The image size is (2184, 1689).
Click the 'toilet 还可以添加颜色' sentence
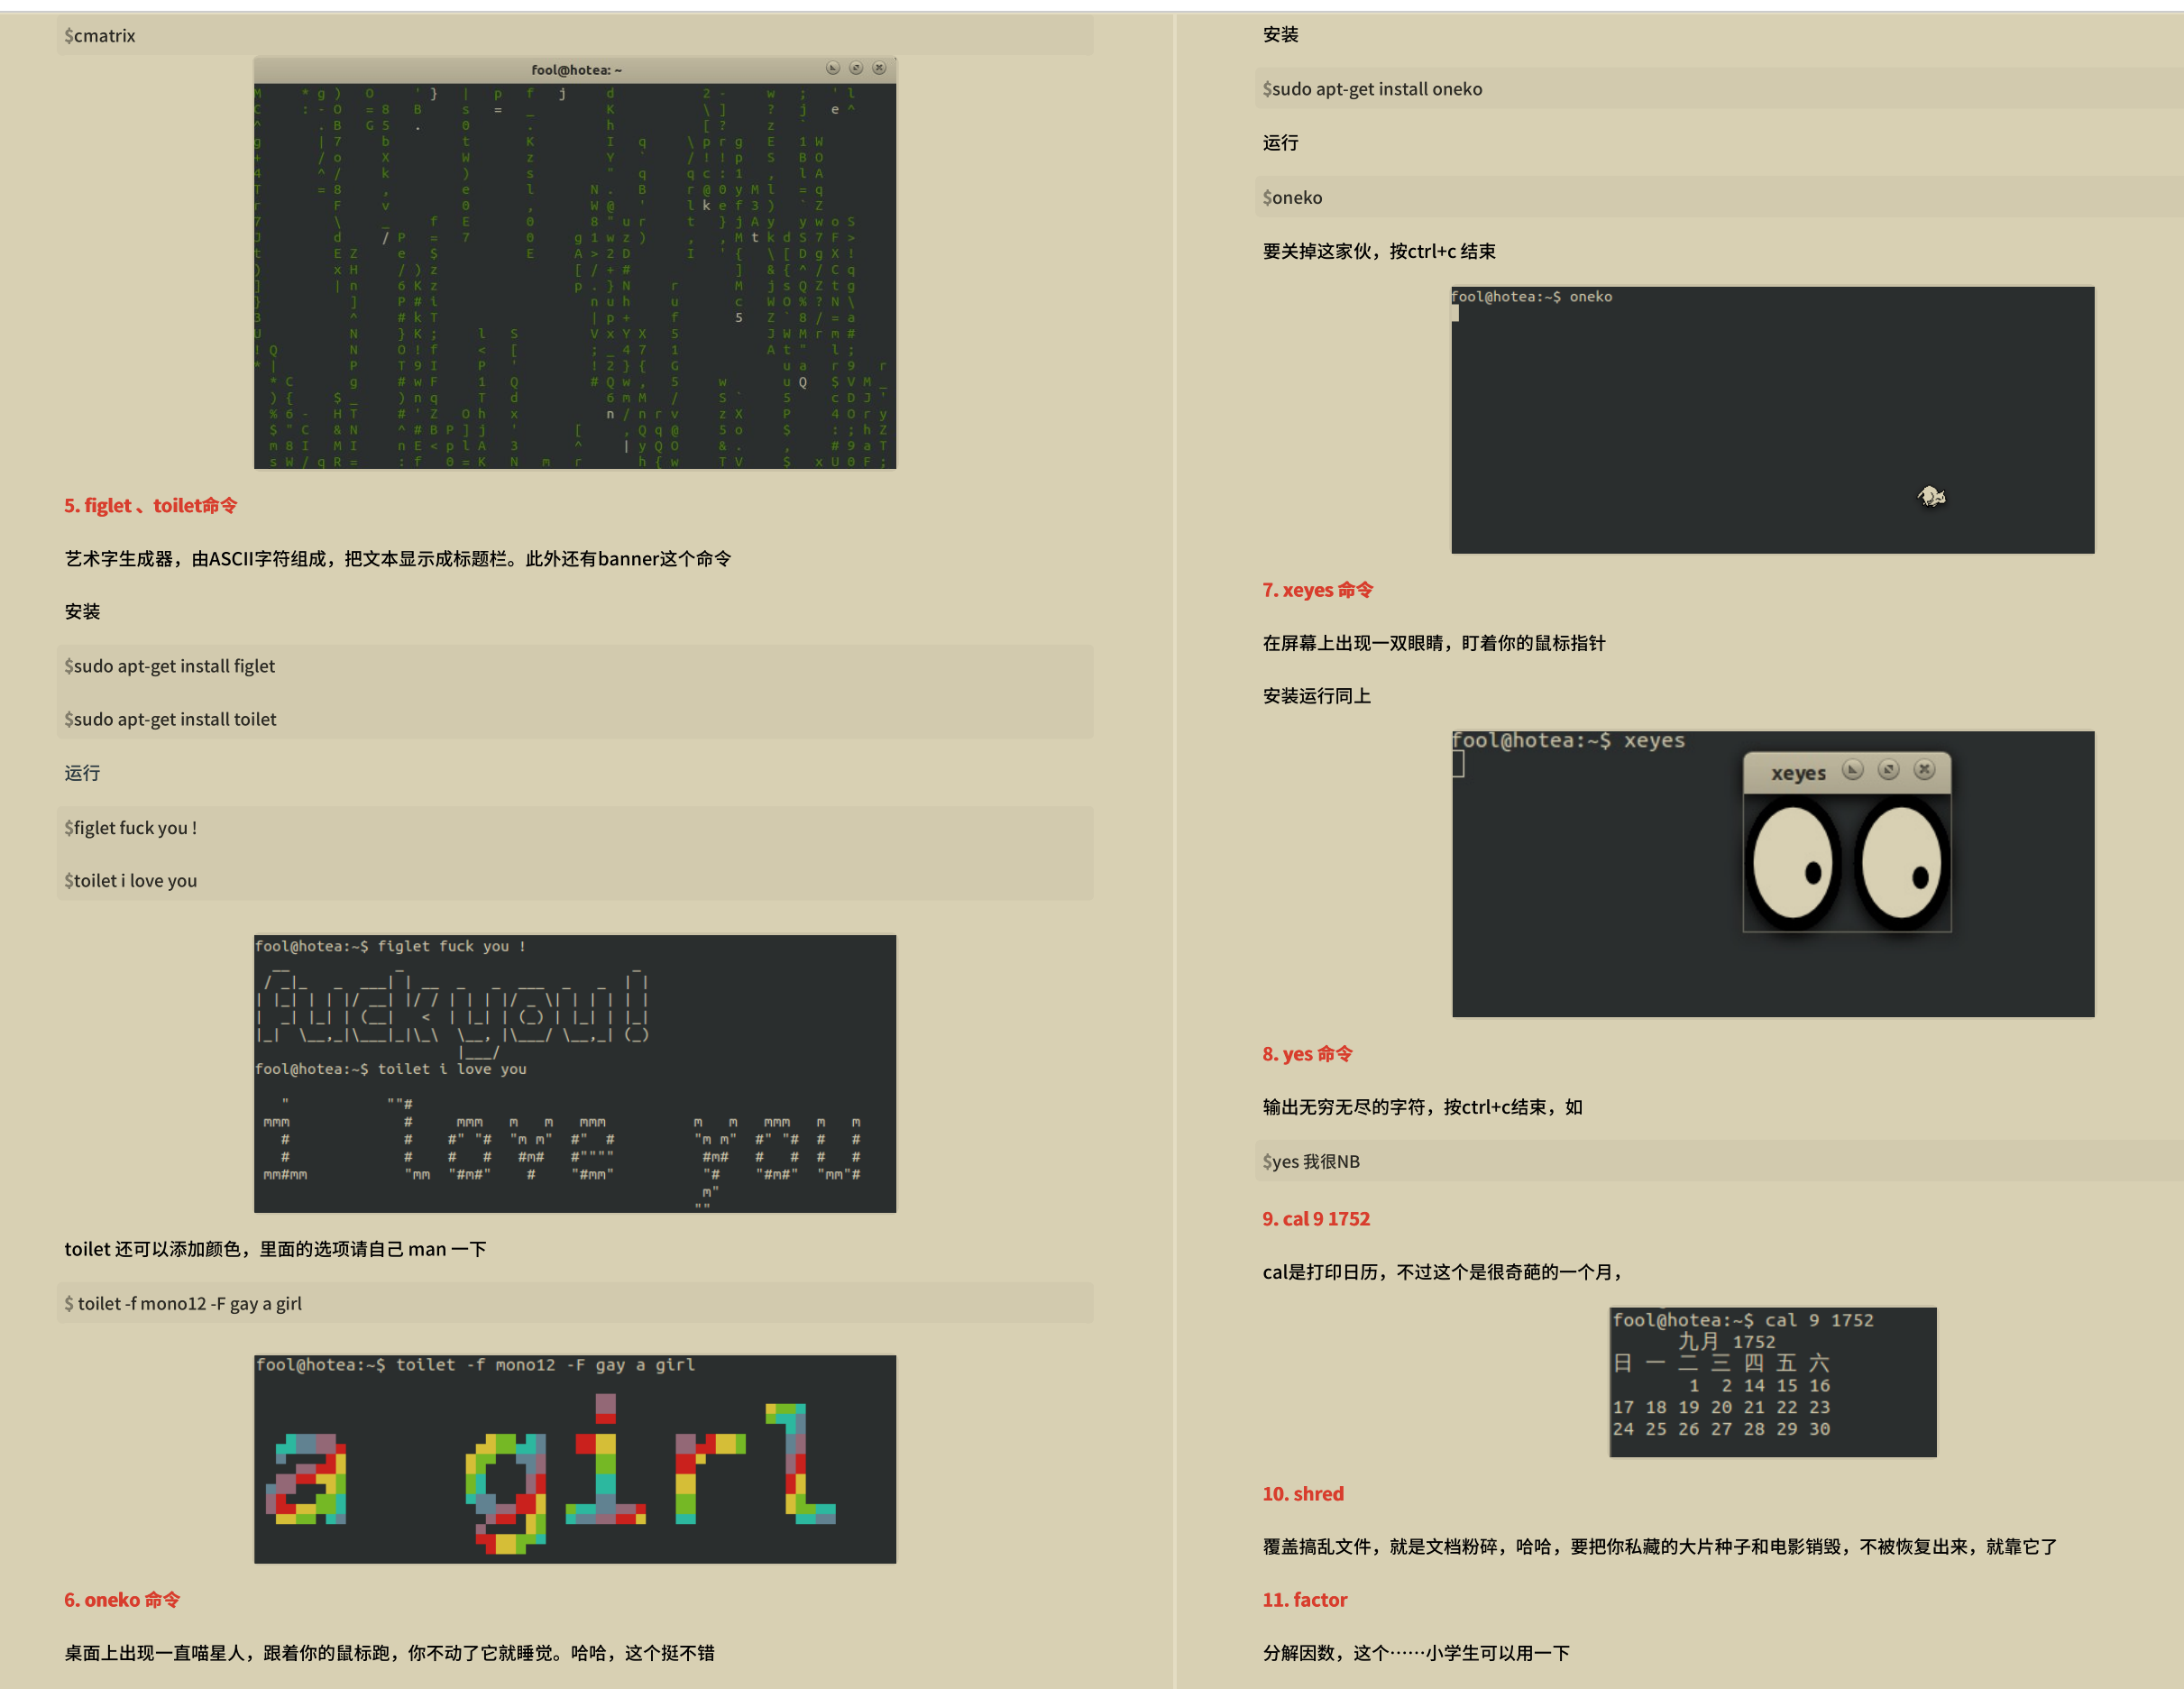pos(276,1249)
